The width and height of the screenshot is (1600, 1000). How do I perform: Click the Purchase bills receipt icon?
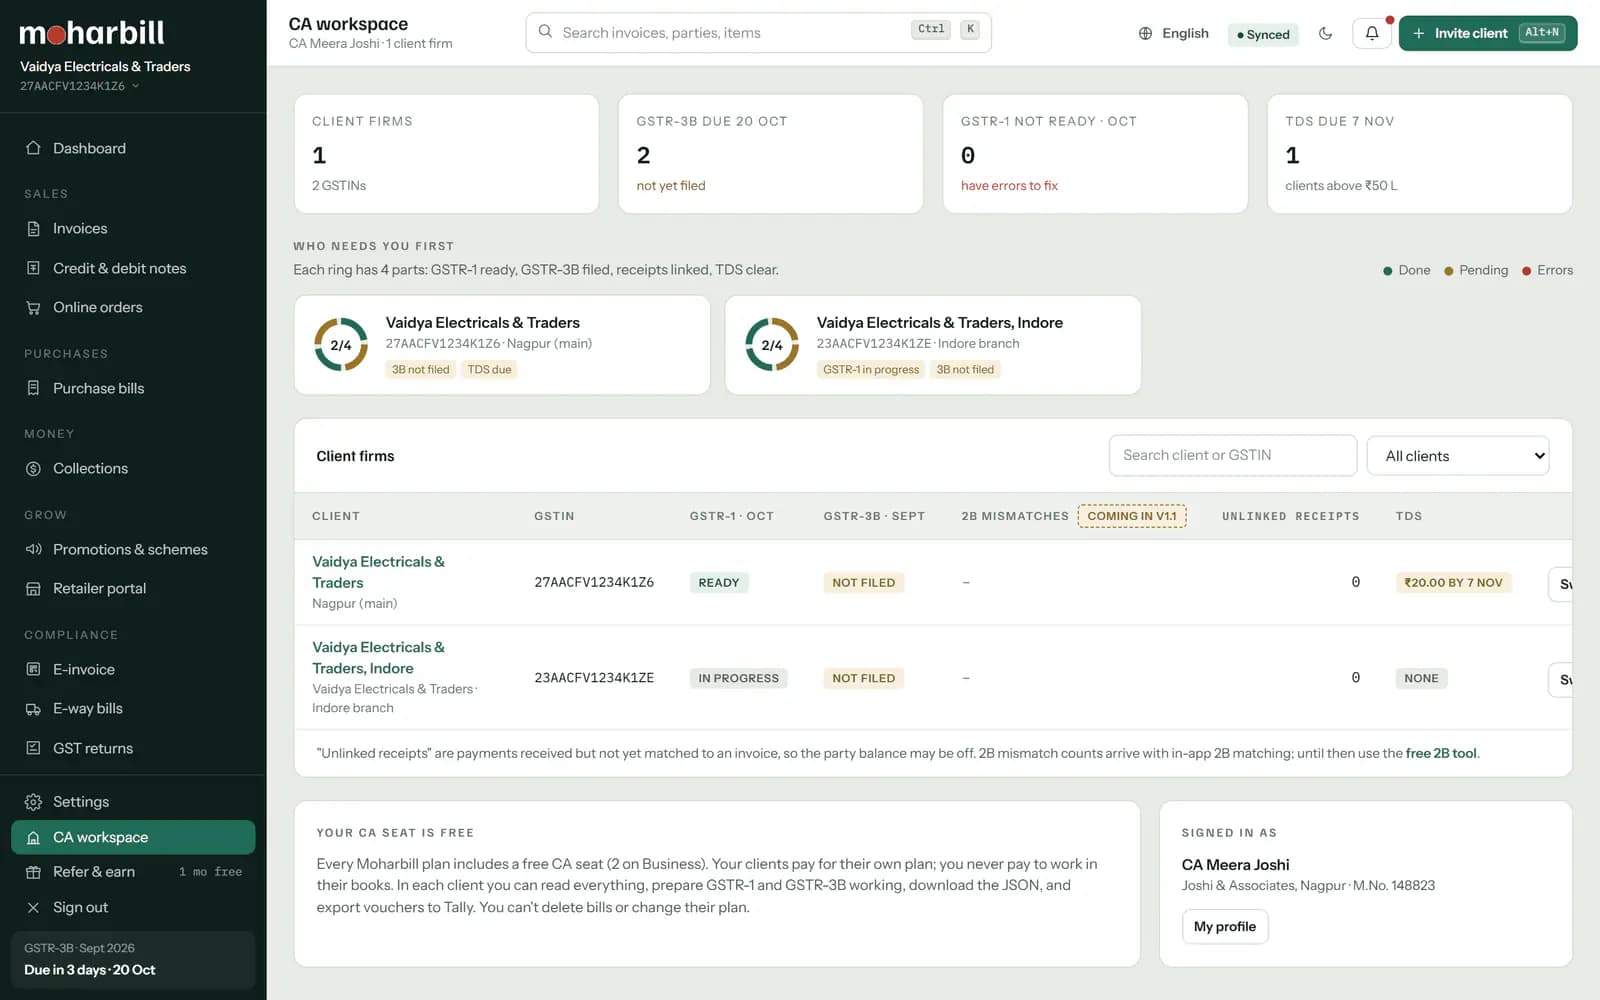point(33,388)
